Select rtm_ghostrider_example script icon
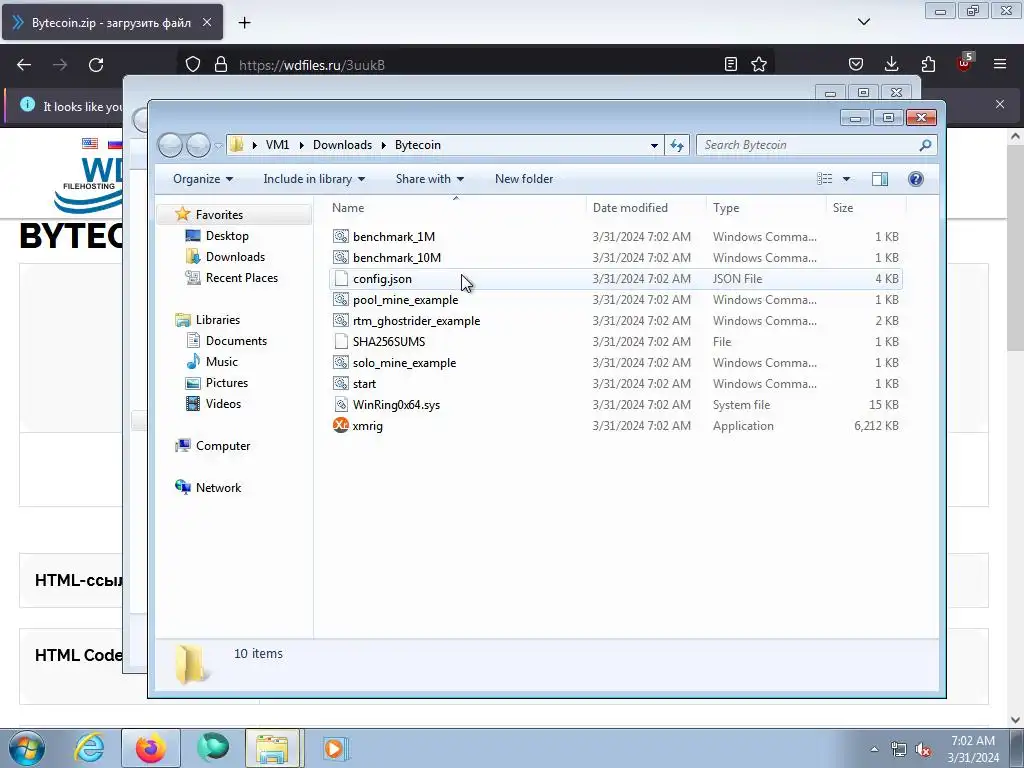Viewport: 1024px width, 768px height. point(340,321)
